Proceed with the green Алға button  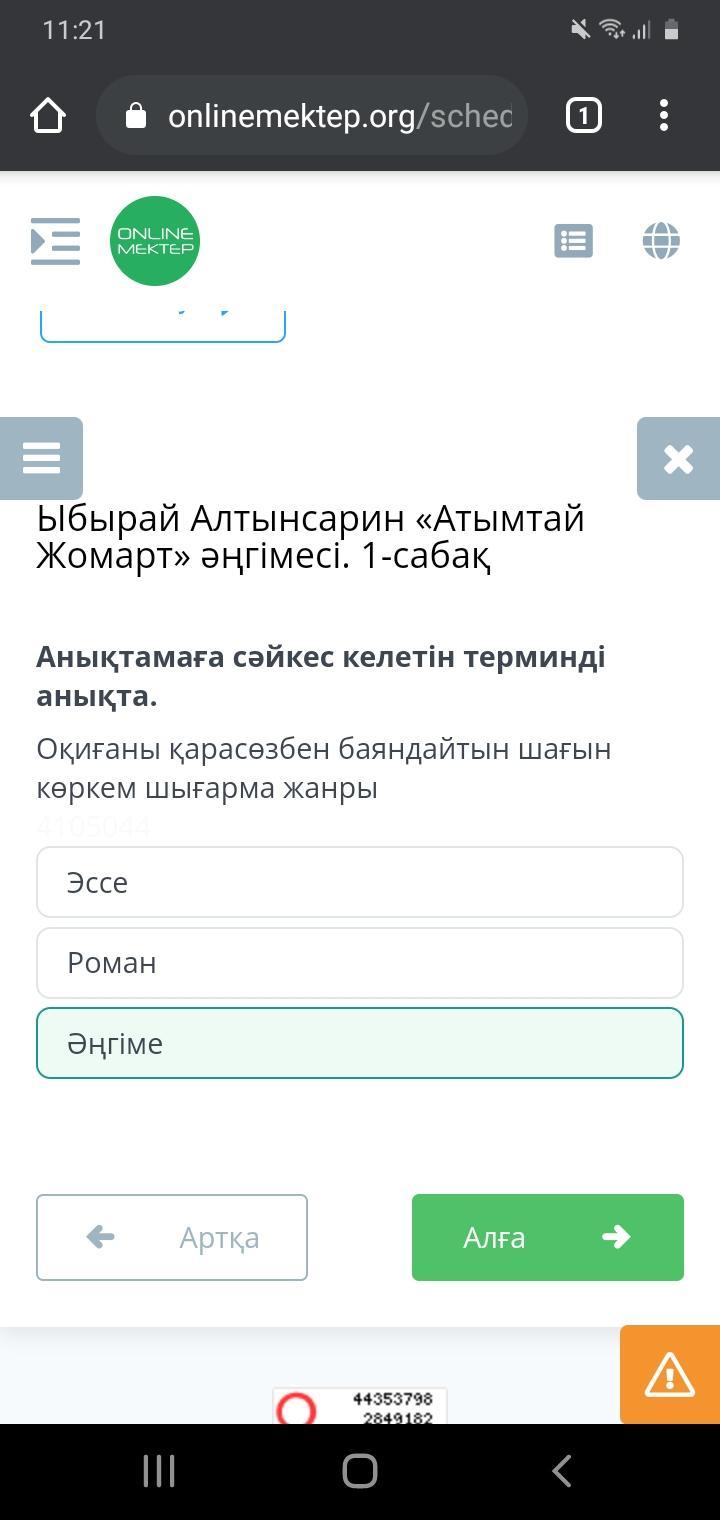click(x=548, y=1237)
